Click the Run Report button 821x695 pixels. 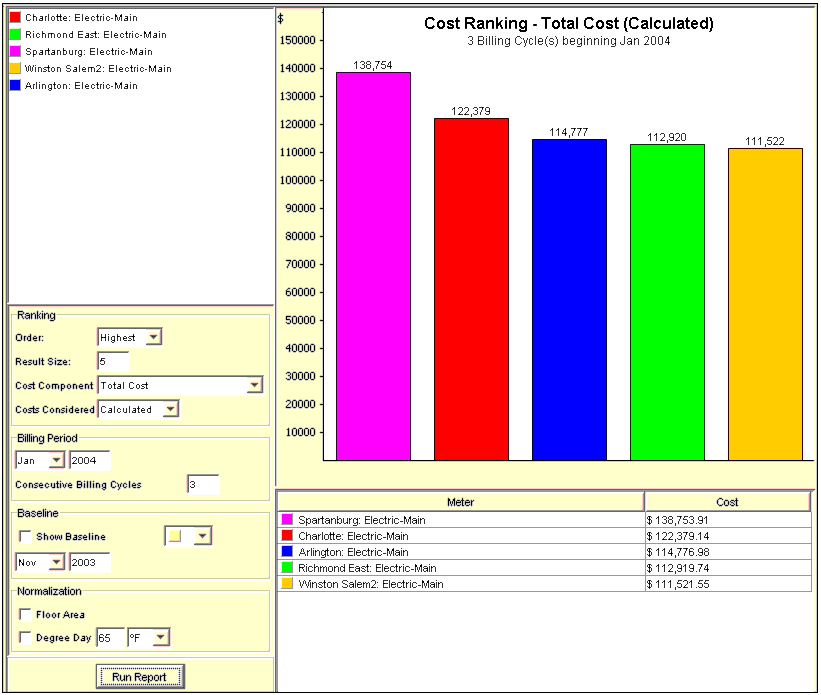140,677
